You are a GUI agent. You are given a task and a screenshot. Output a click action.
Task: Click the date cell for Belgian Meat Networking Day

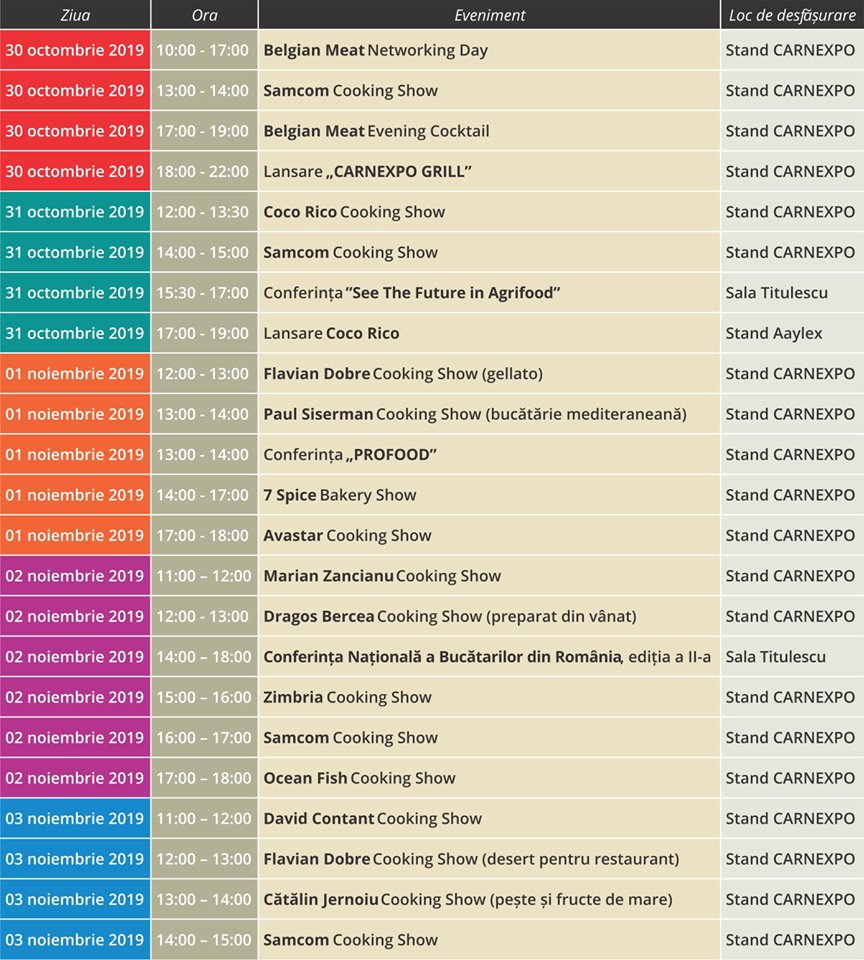click(75, 50)
